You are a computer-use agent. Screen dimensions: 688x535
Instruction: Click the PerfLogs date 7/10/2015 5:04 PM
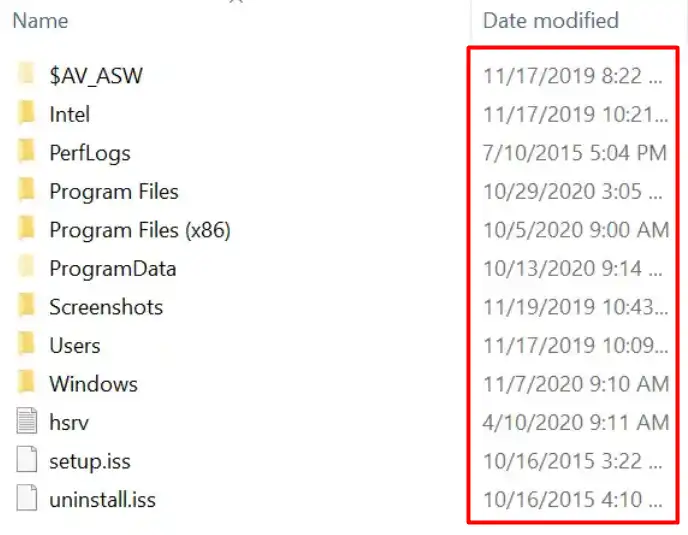(x=574, y=153)
